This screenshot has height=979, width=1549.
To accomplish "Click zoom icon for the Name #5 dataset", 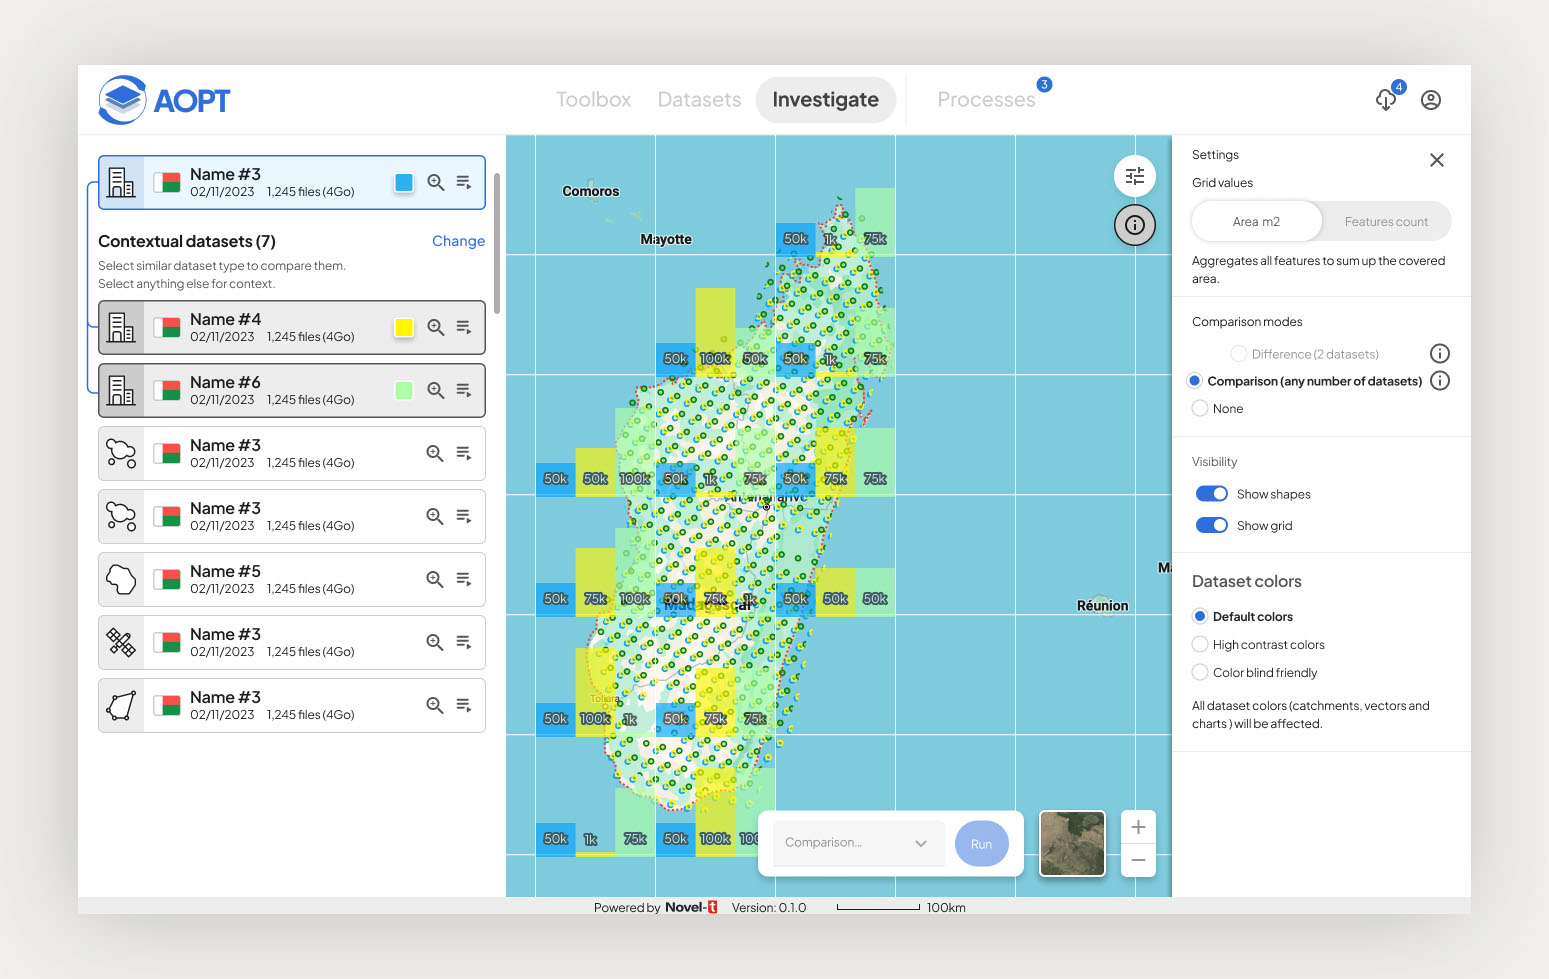I will click(x=435, y=579).
